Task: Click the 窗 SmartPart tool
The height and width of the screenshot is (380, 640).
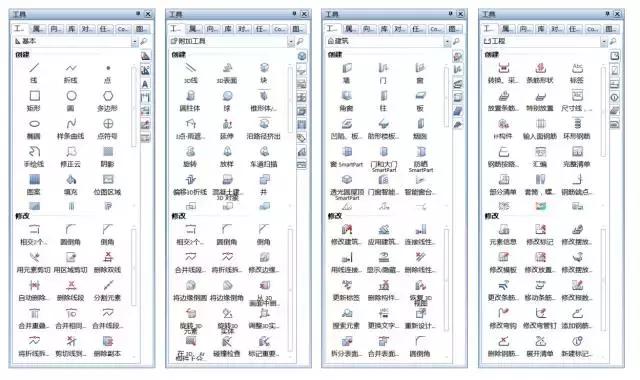Action: coord(347,157)
